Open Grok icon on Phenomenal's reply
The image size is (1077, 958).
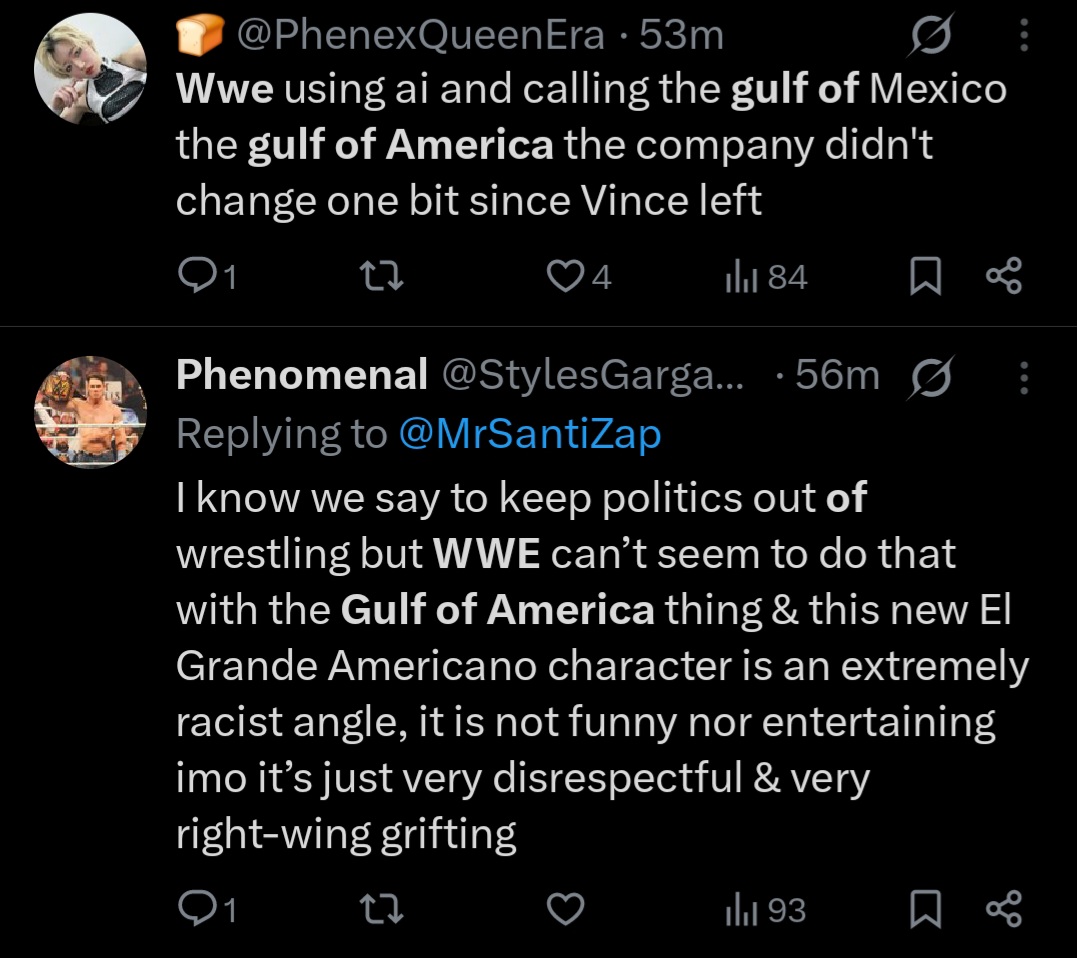(929, 377)
